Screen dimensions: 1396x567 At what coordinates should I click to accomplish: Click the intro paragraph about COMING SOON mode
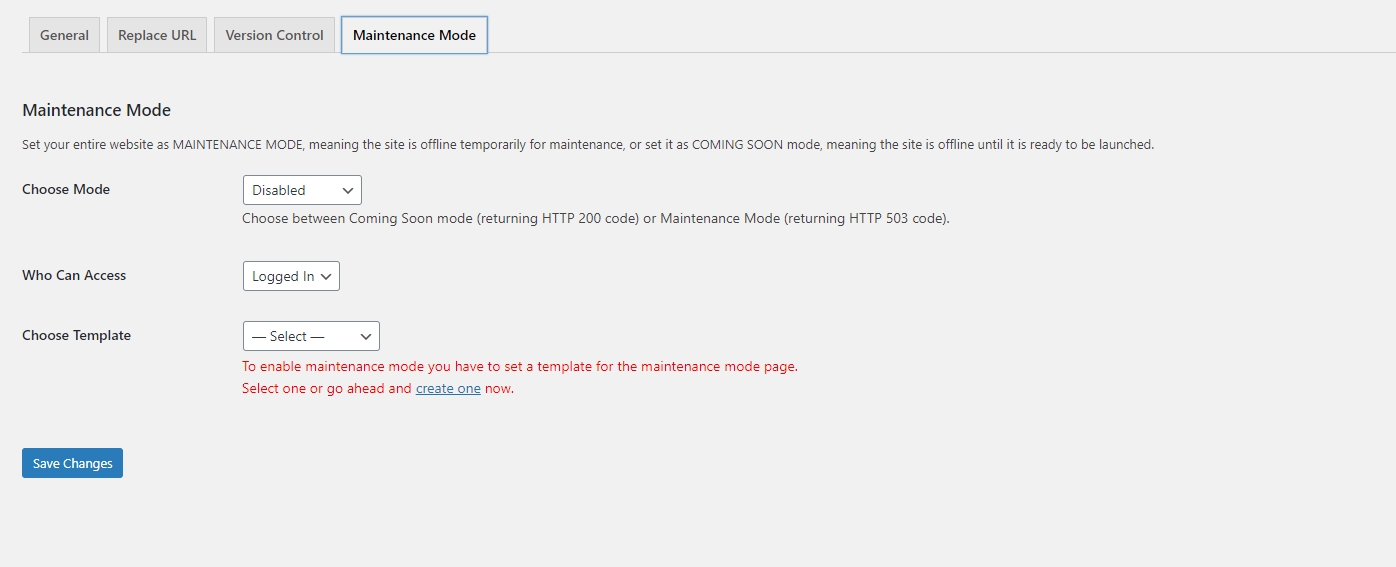tap(588, 145)
